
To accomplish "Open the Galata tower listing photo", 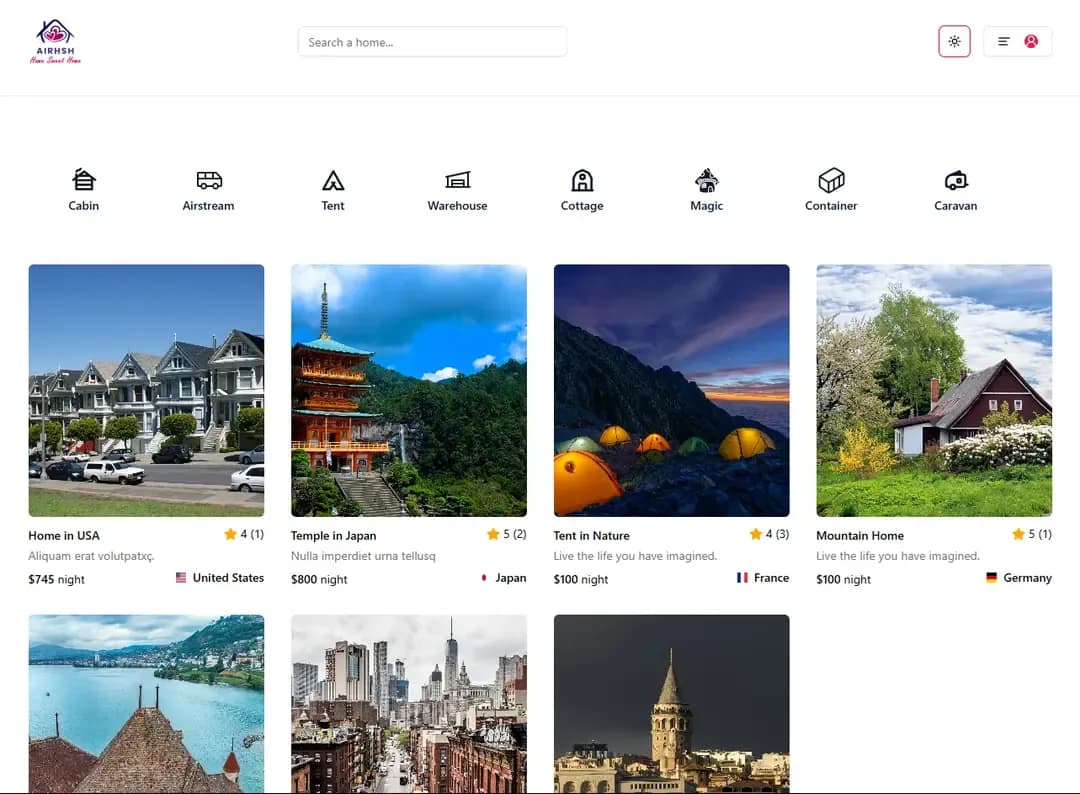I will pyautogui.click(x=672, y=704).
